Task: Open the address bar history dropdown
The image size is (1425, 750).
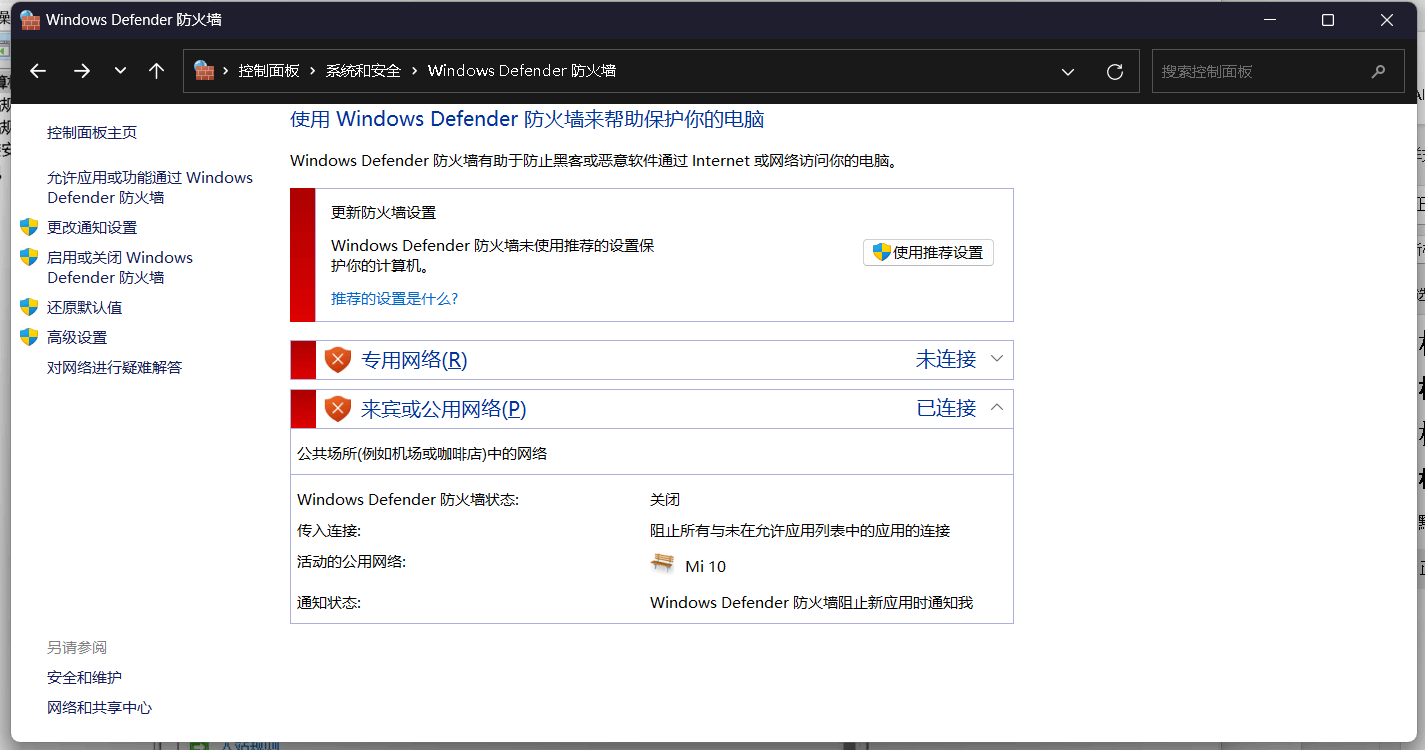Action: (1068, 72)
